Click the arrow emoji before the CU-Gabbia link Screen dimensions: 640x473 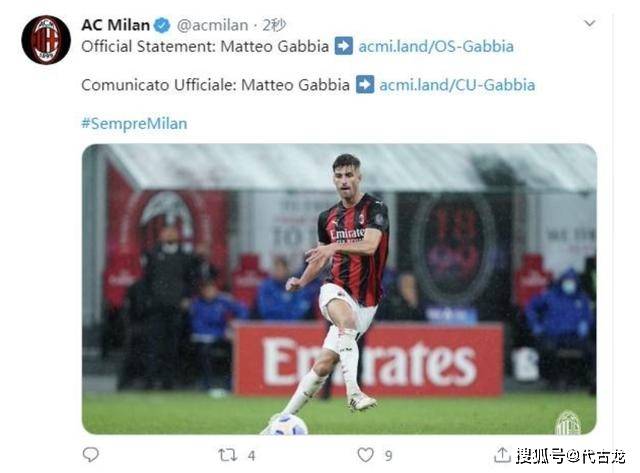[x=365, y=84]
